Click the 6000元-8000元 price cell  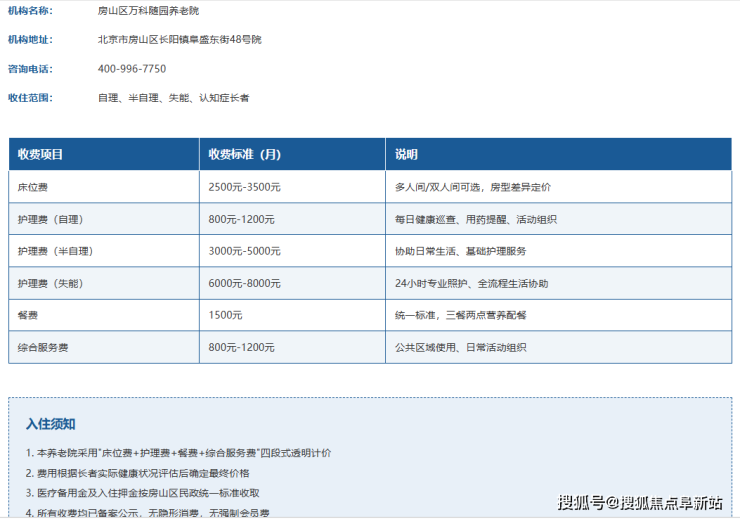click(x=292, y=283)
